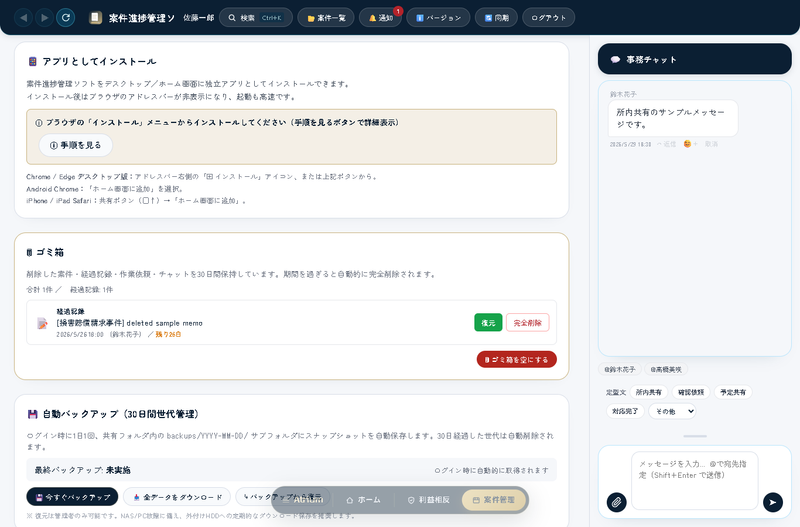Click the アプリとしてインストール heading
800x527 pixels.
coord(92,62)
